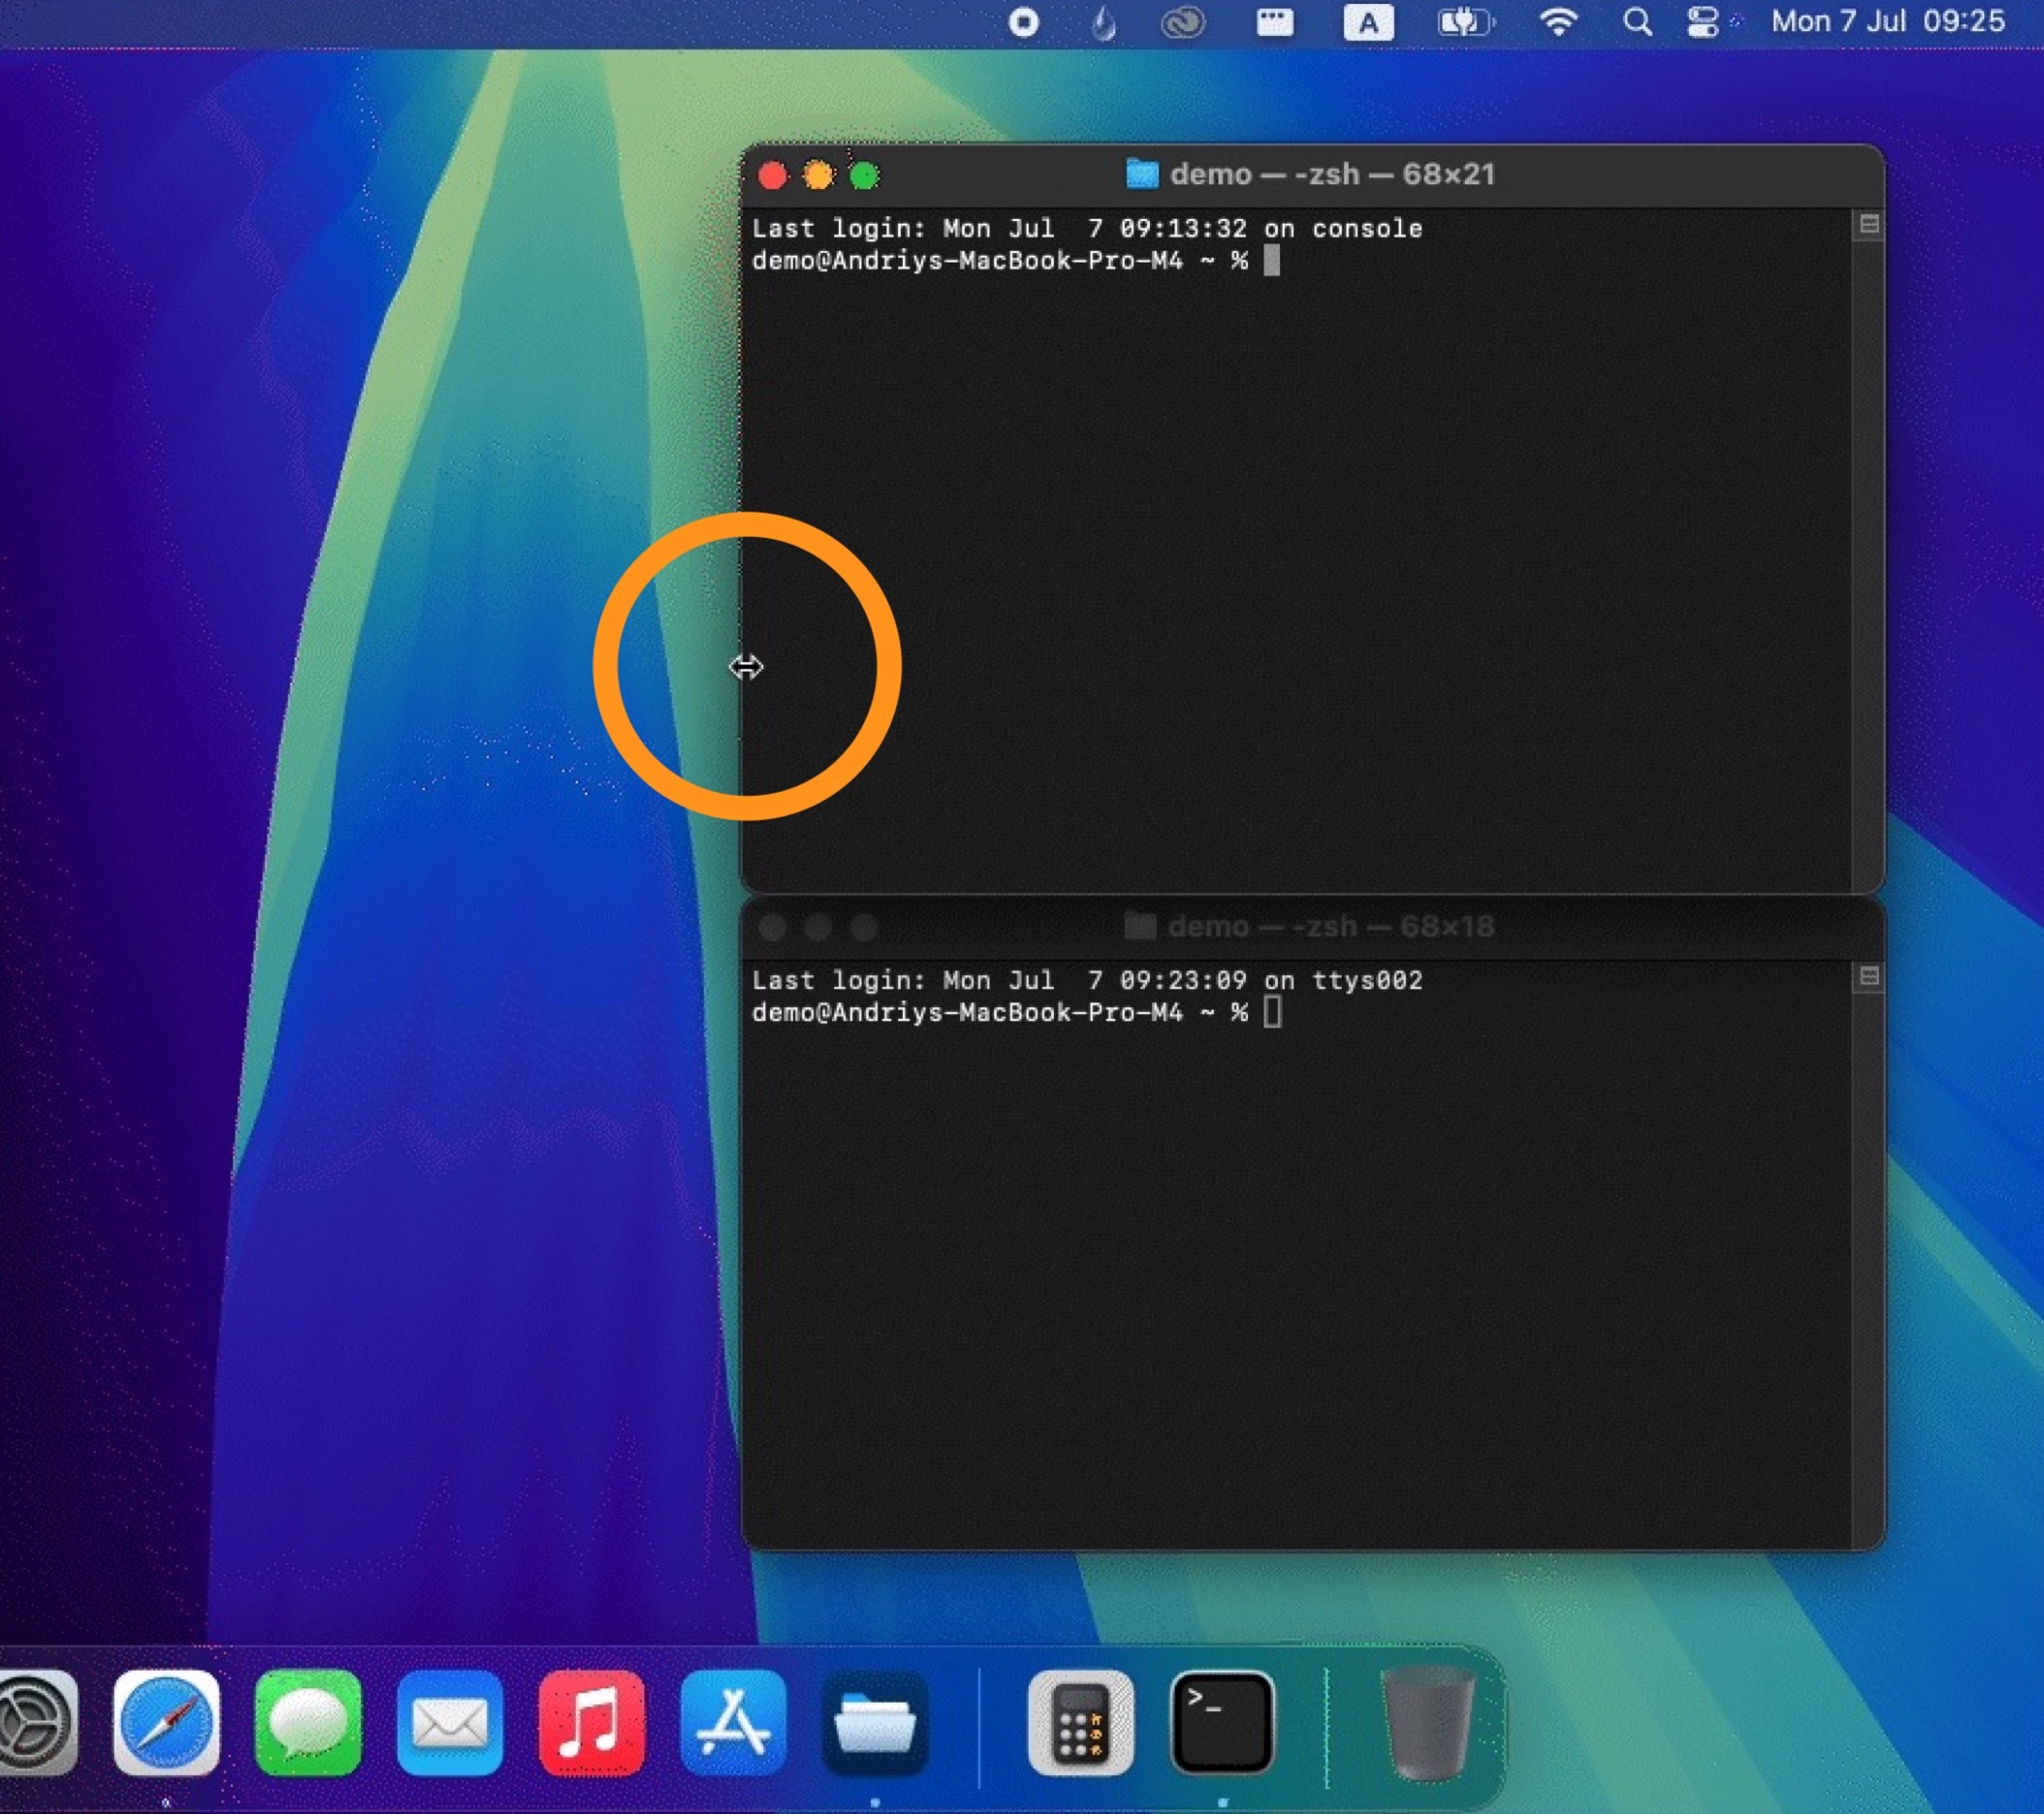Screen dimensions: 2044x1814
Task: Open date and time Mon 7 Jul
Action: (x=1887, y=22)
